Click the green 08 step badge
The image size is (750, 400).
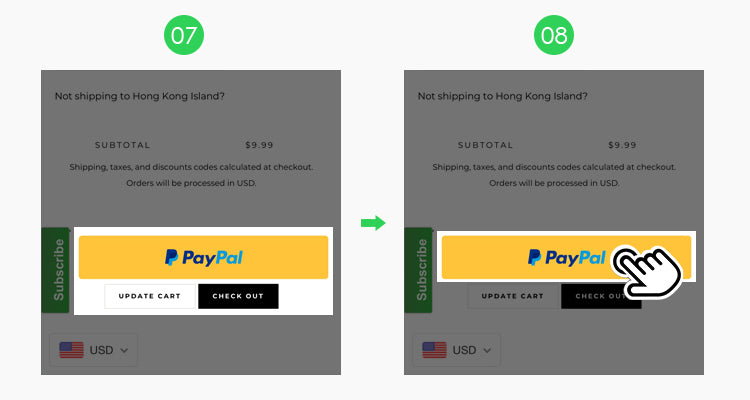pyautogui.click(x=554, y=35)
